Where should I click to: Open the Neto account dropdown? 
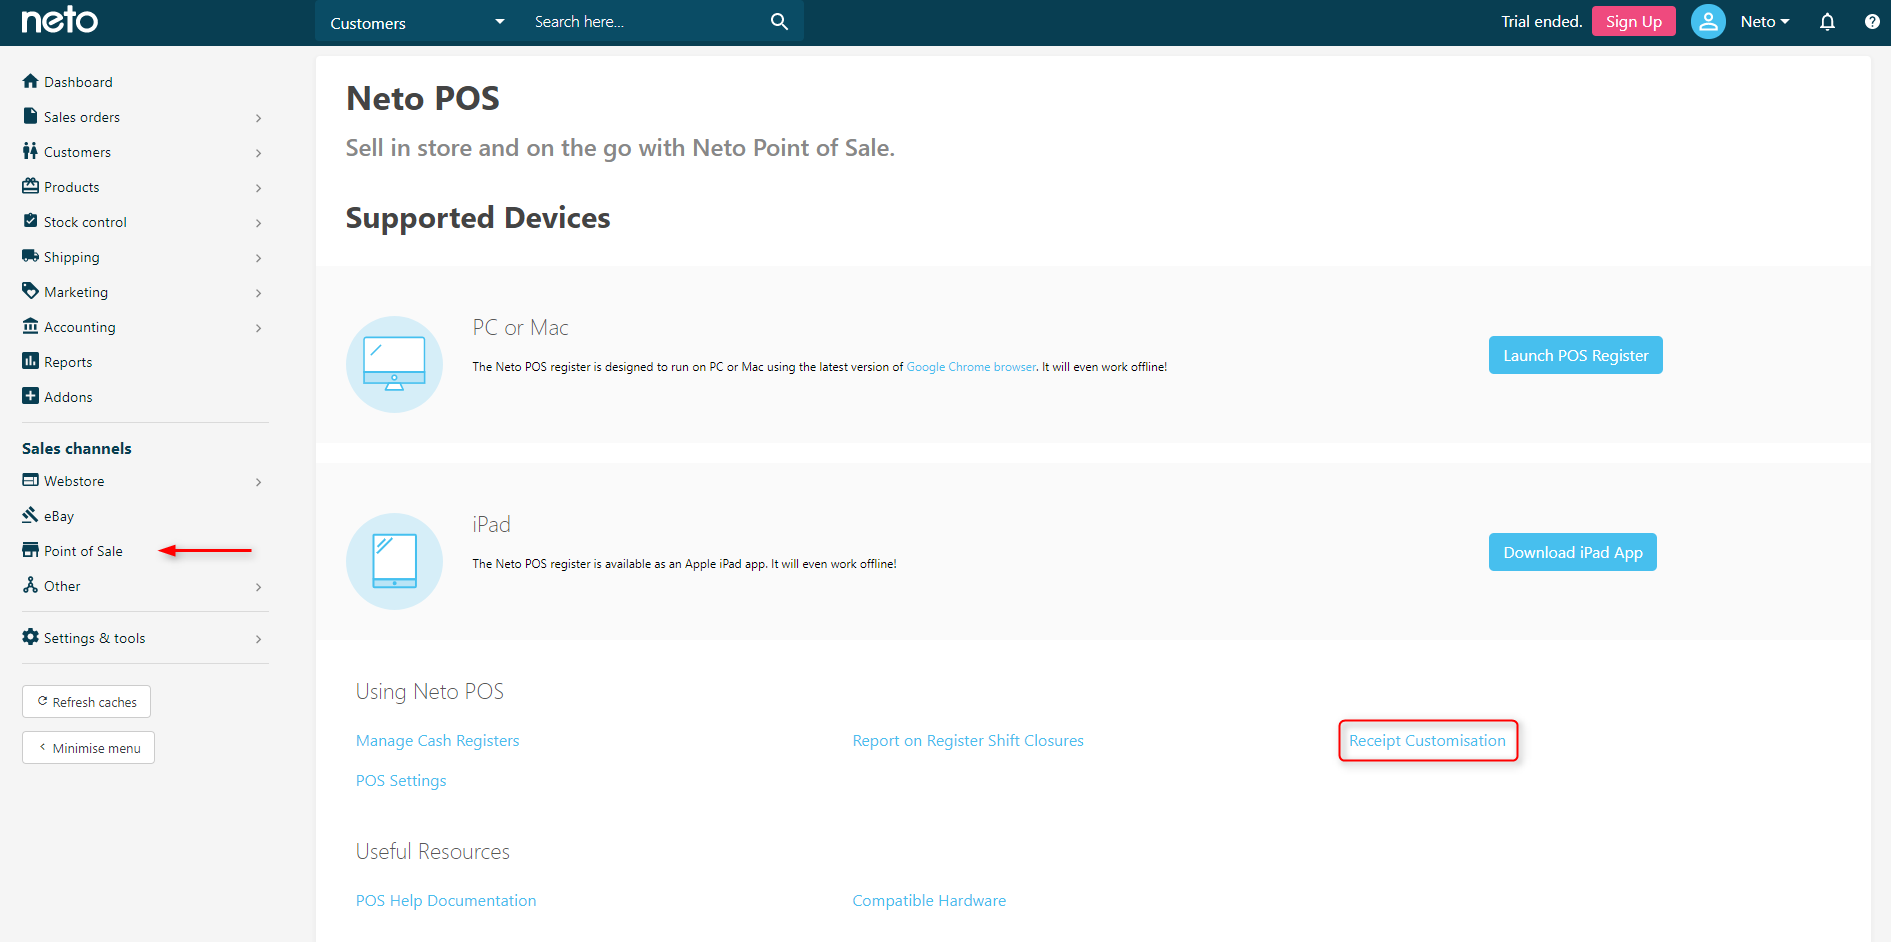(x=1764, y=22)
